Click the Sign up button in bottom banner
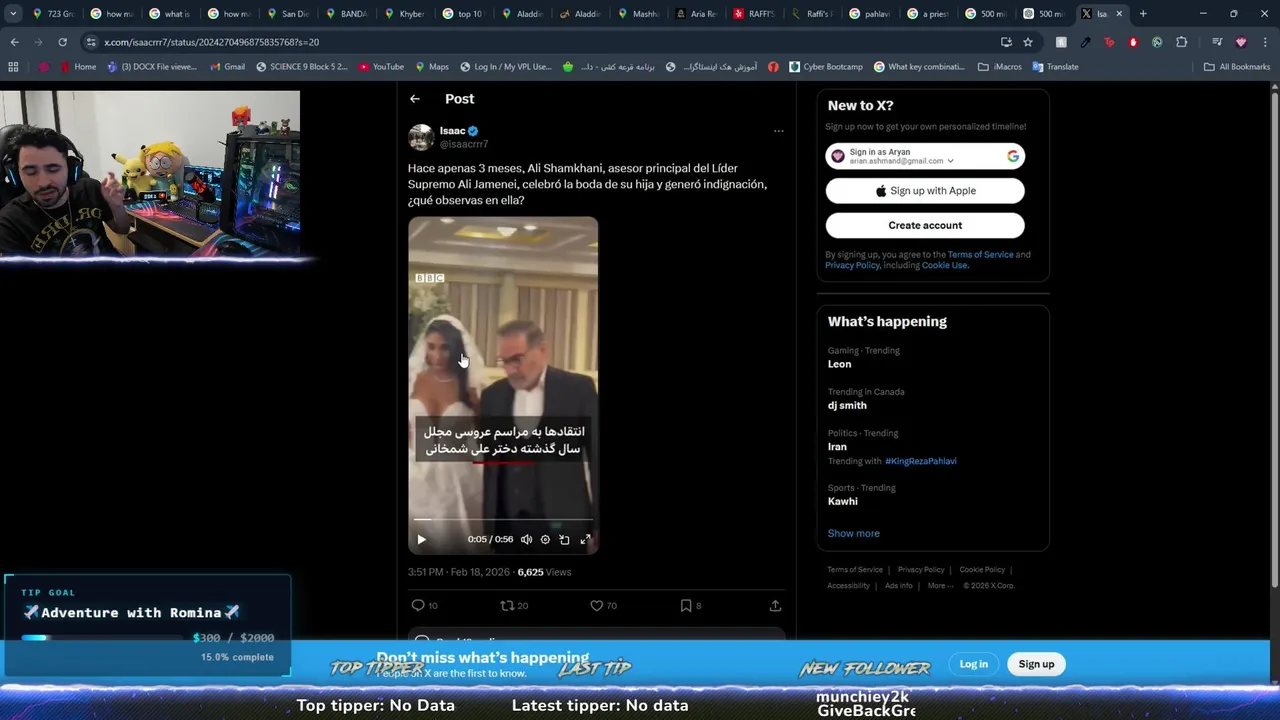This screenshot has height=720, width=1280. coord(1036,664)
